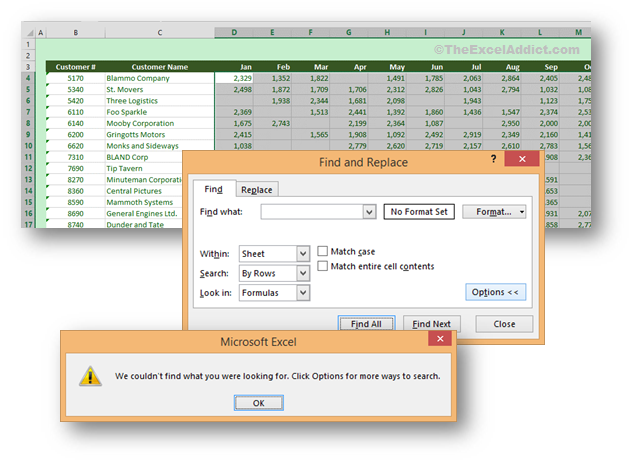Select the Tip Tavern cell

pos(144,168)
